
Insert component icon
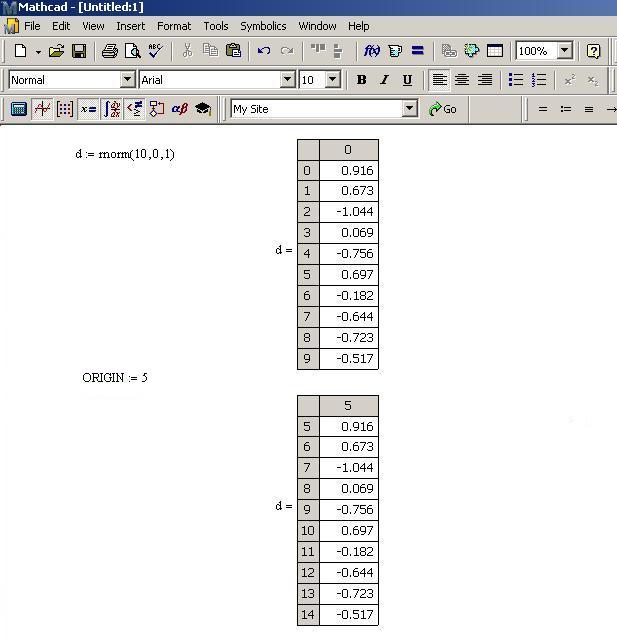click(472, 50)
